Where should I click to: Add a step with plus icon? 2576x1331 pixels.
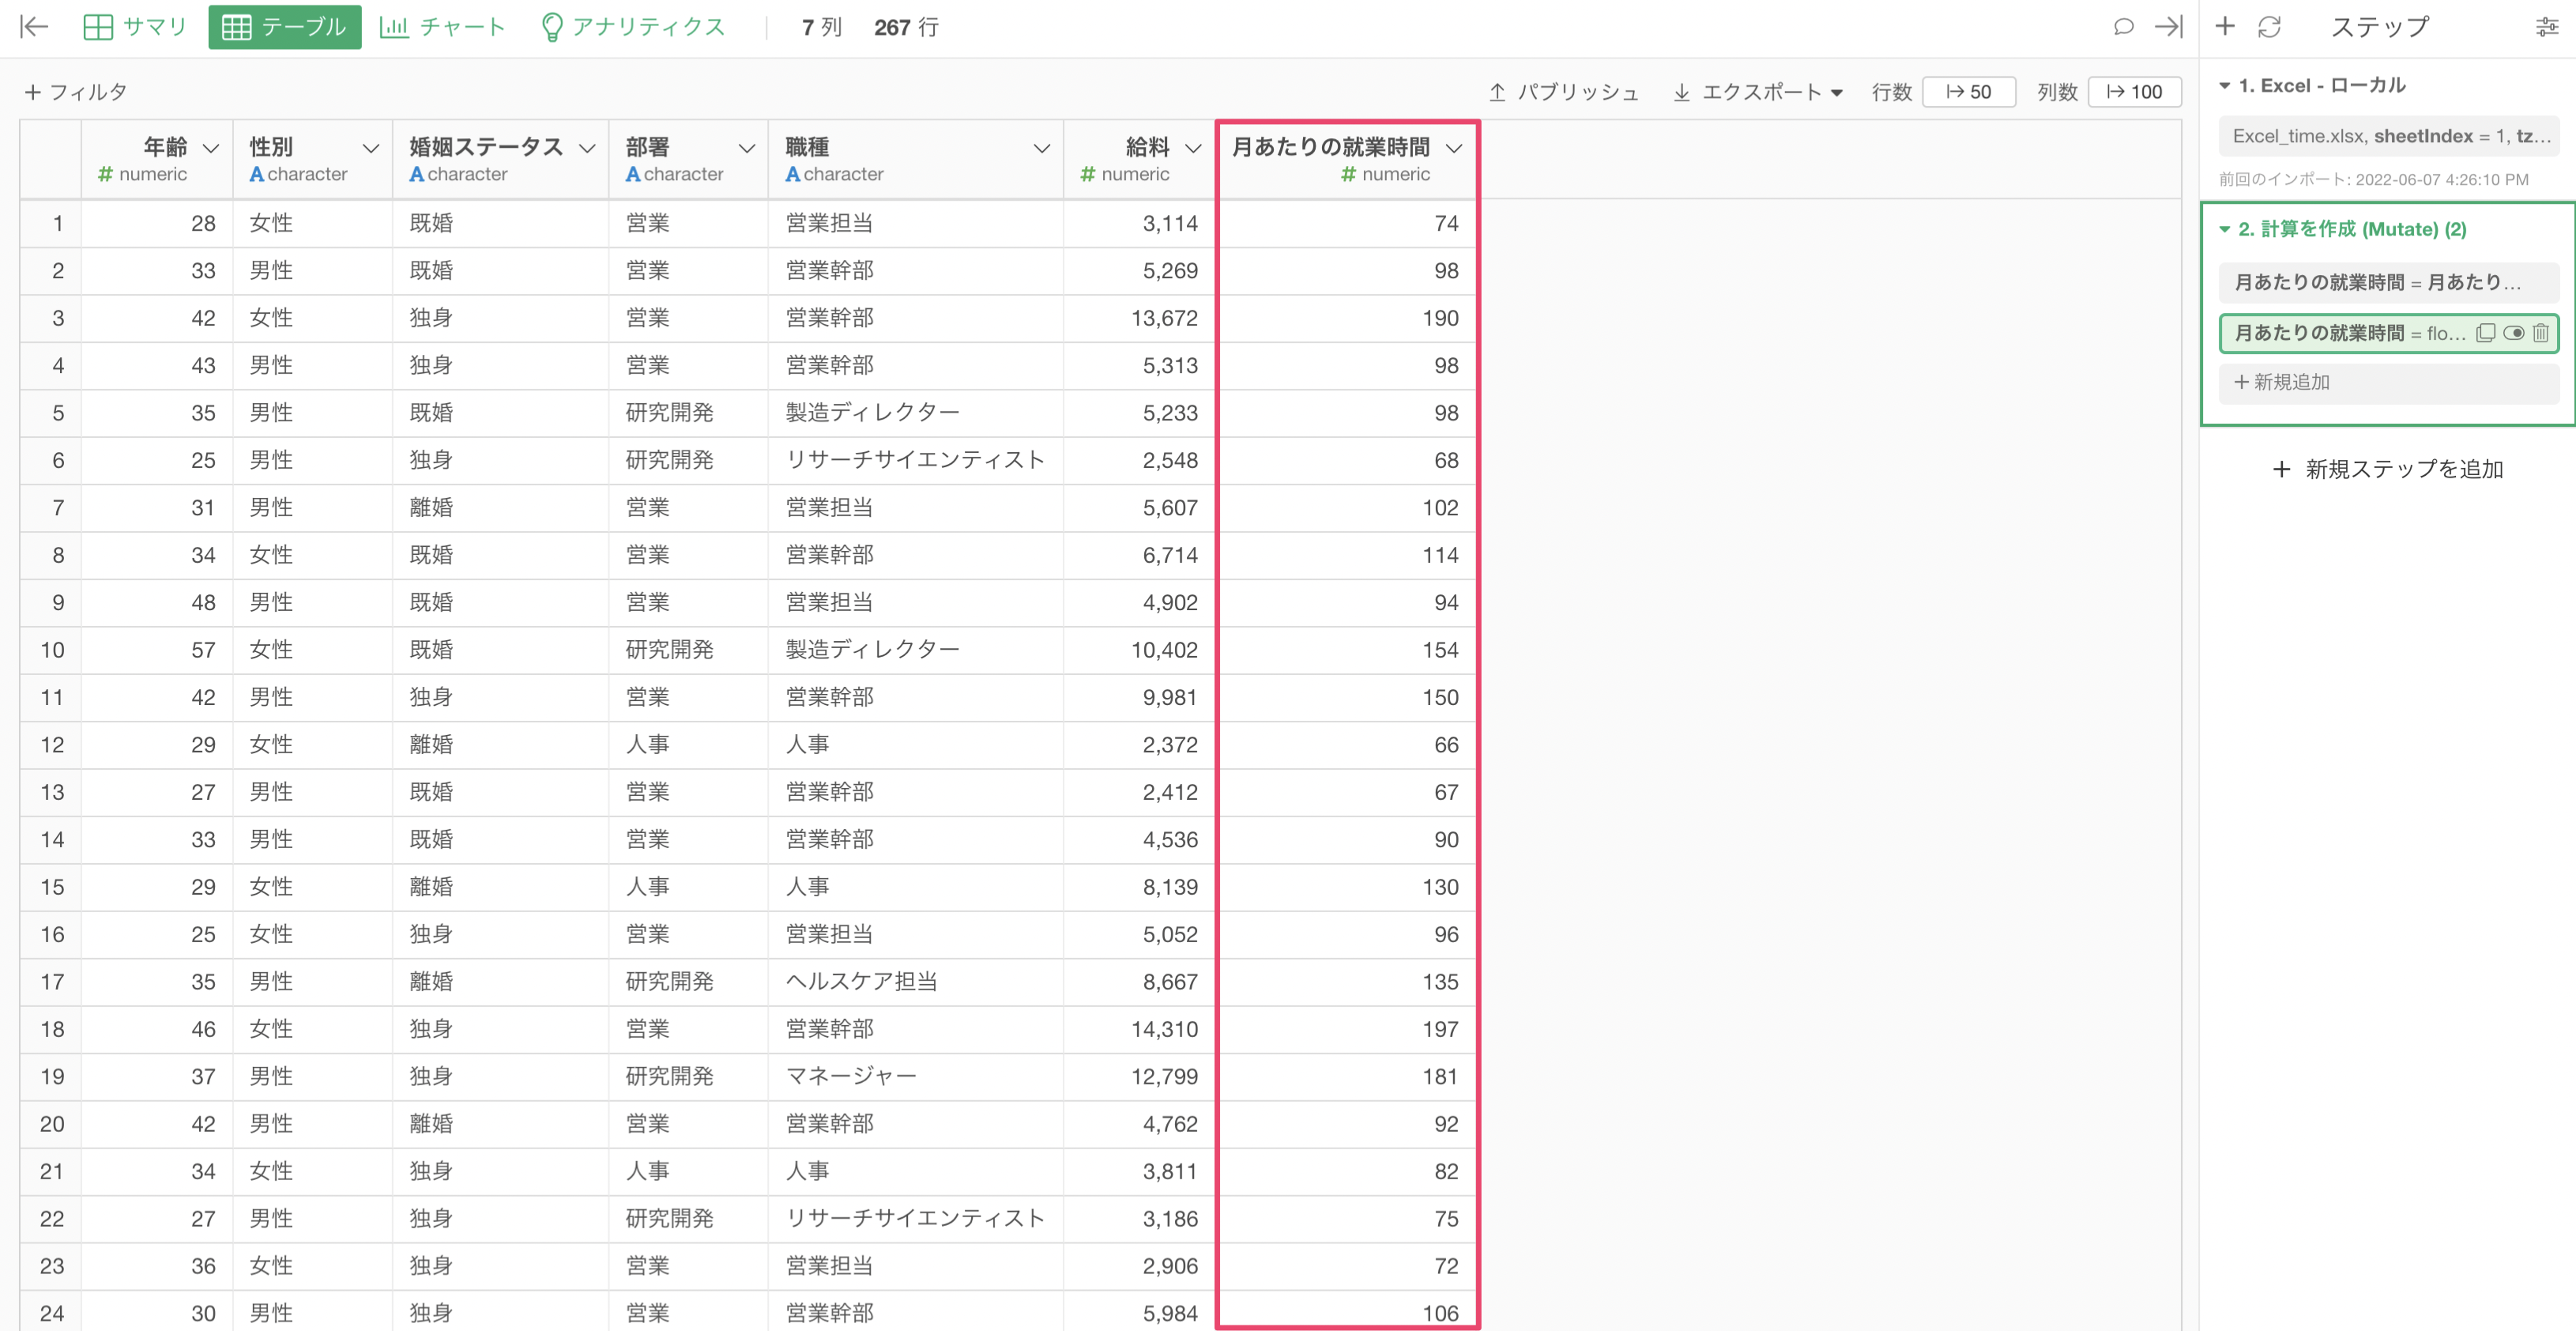tap(2224, 27)
